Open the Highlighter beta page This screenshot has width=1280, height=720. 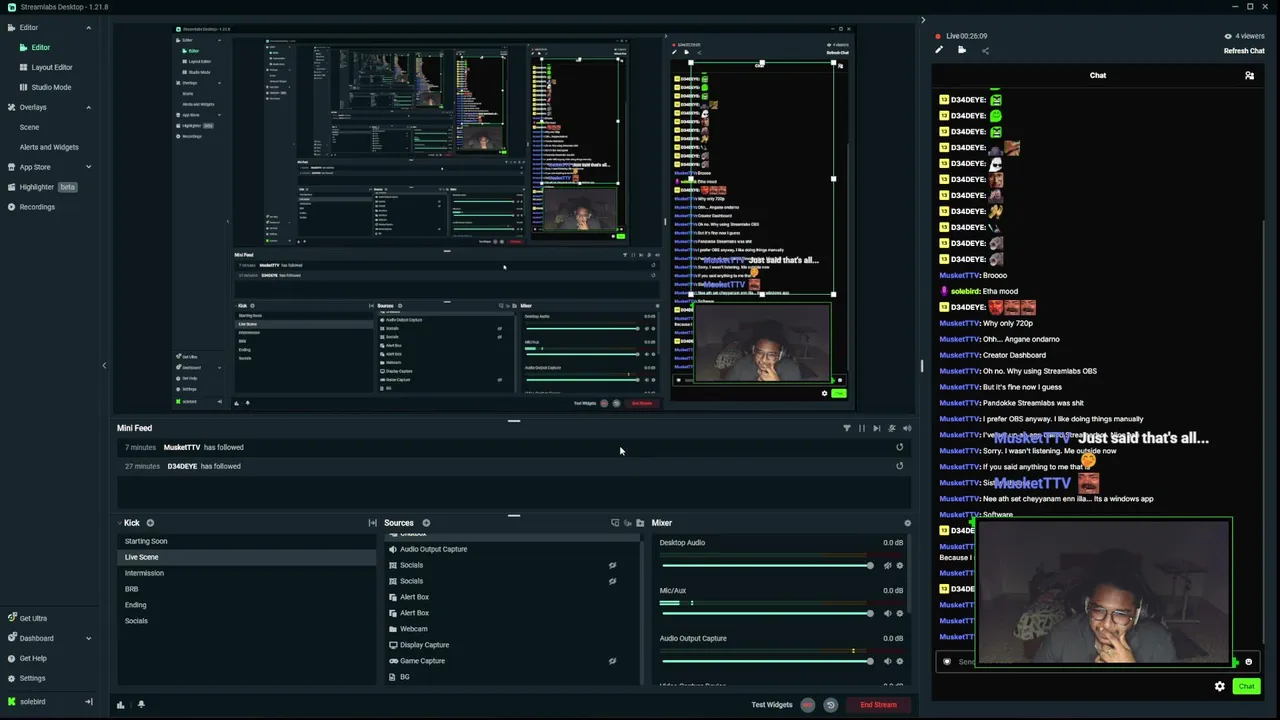coord(41,187)
